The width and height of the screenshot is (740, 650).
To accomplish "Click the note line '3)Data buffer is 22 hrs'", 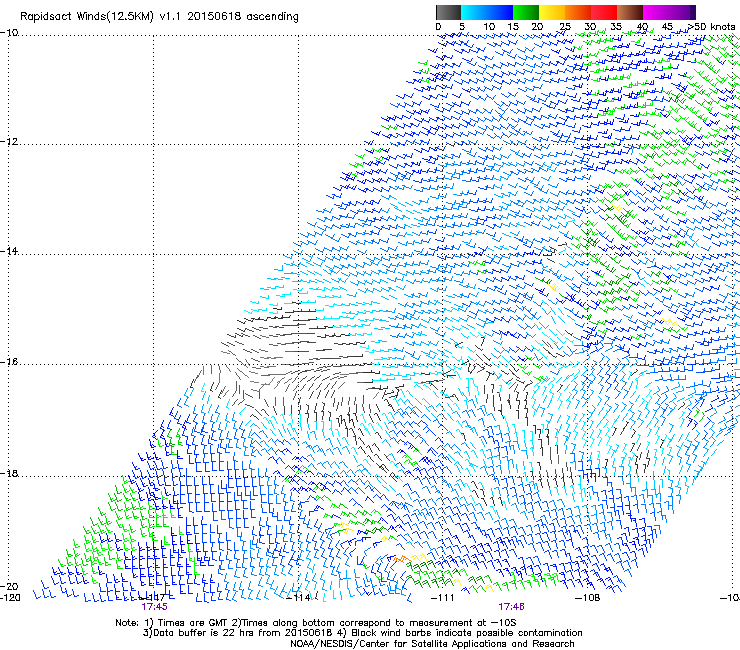I will tap(362, 633).
